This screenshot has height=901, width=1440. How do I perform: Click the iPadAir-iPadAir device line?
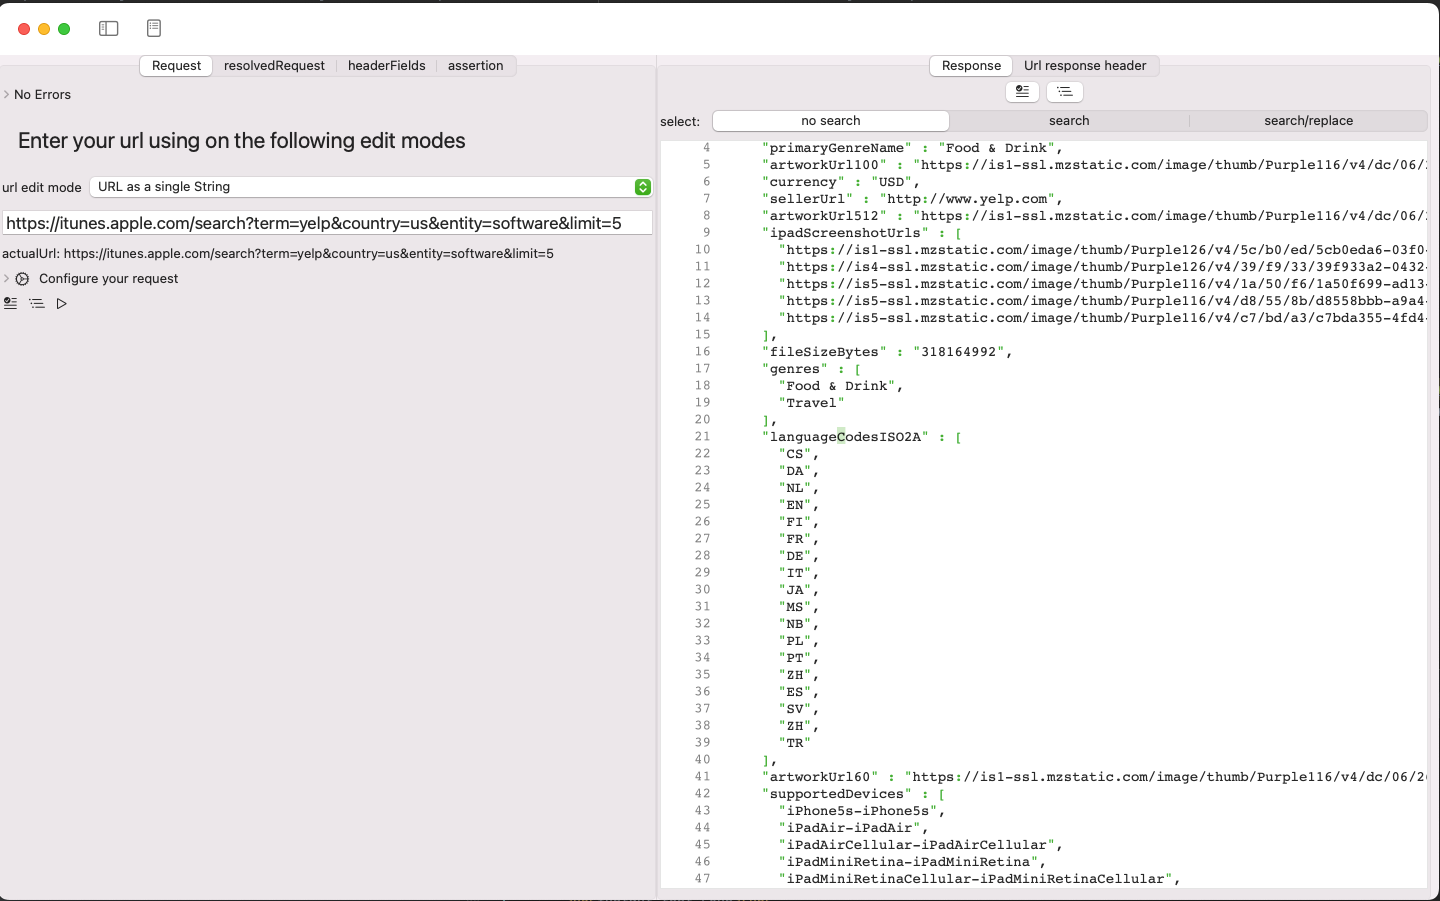pyautogui.click(x=854, y=828)
